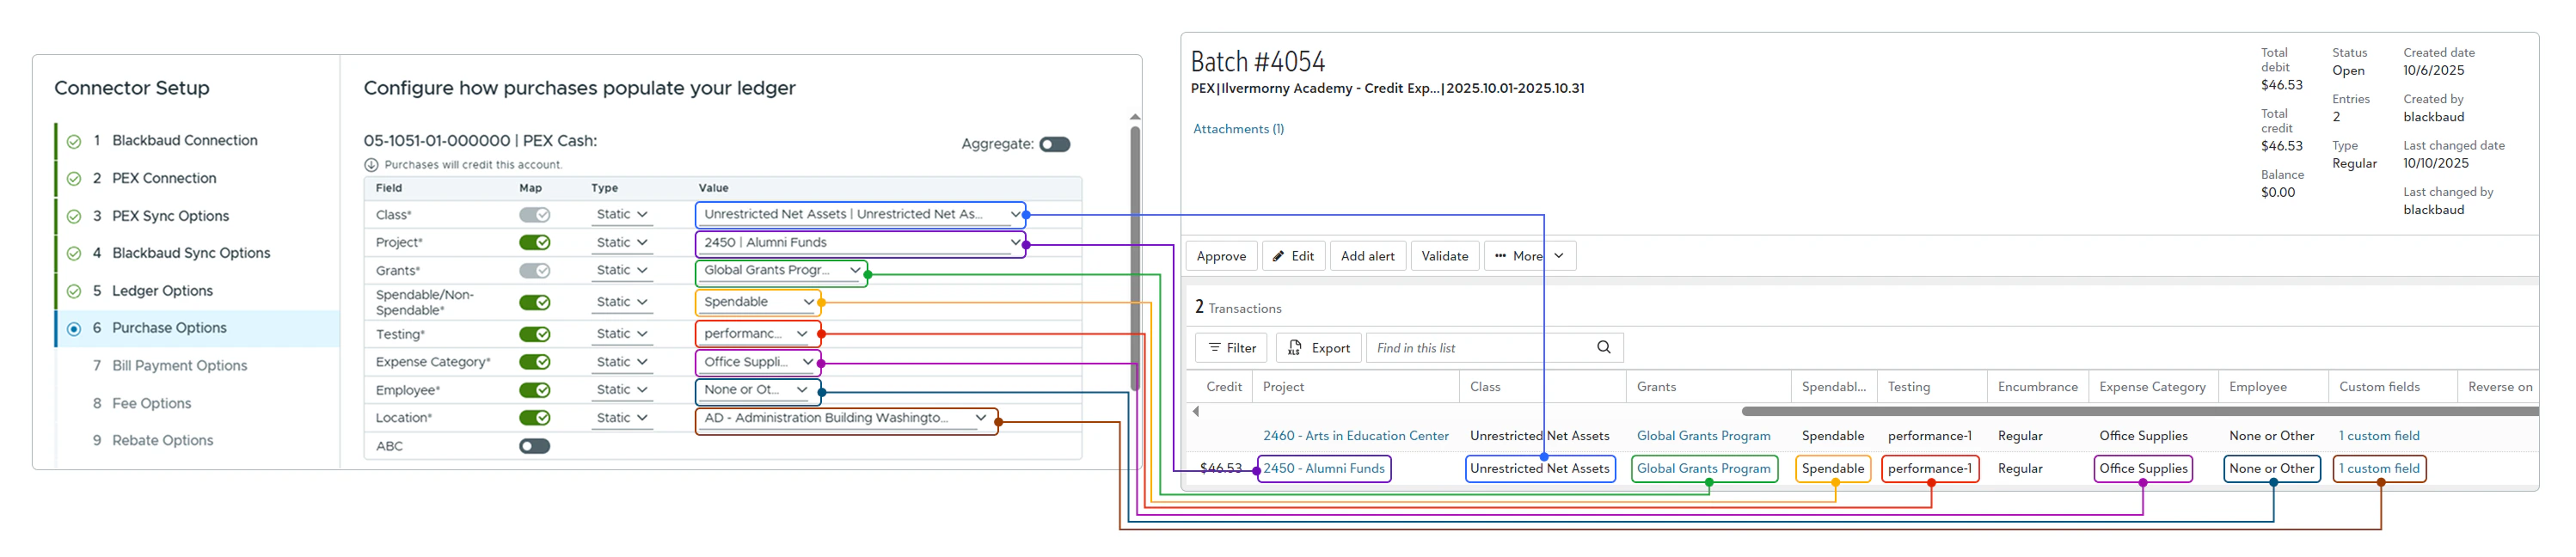Image resolution: width=2576 pixels, height=557 pixels.
Task: Open the Class type Static dropdown
Action: pyautogui.click(x=621, y=214)
